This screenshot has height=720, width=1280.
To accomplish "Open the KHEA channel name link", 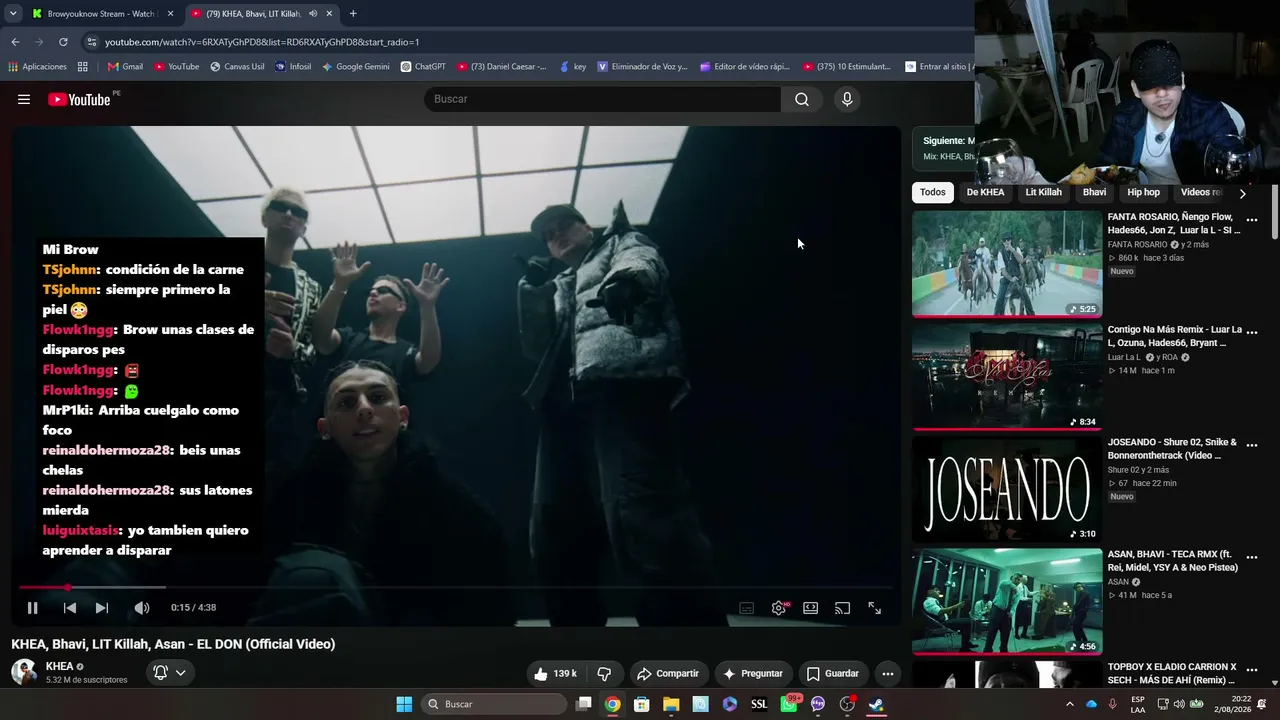I will [59, 666].
